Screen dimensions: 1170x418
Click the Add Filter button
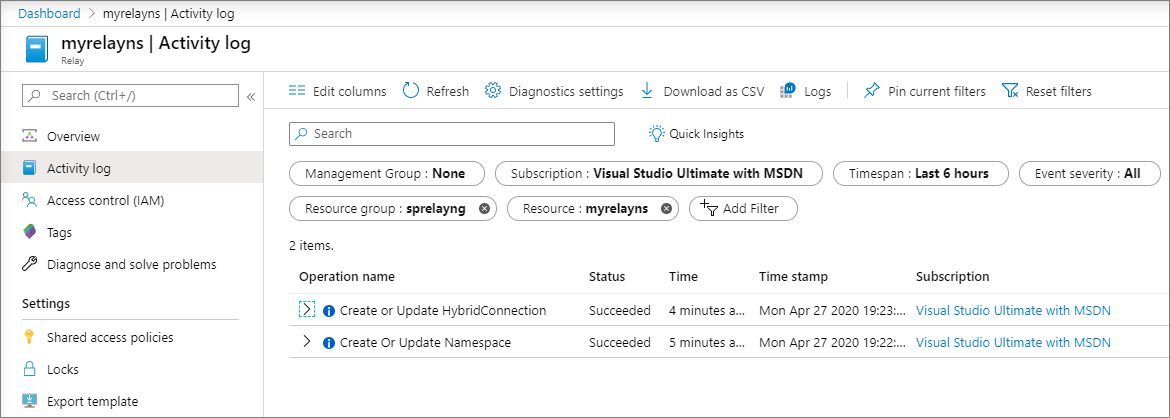coord(743,209)
